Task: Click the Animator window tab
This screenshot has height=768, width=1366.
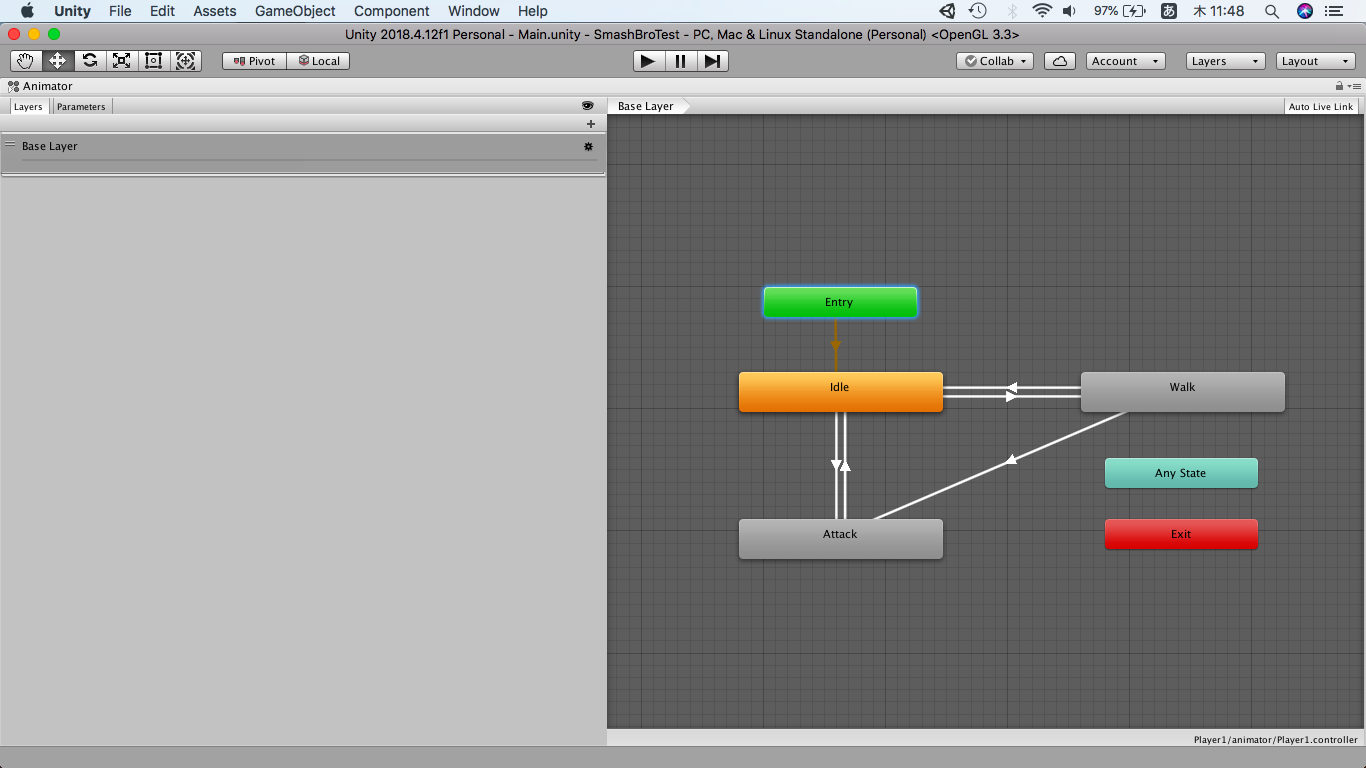Action: [40, 87]
